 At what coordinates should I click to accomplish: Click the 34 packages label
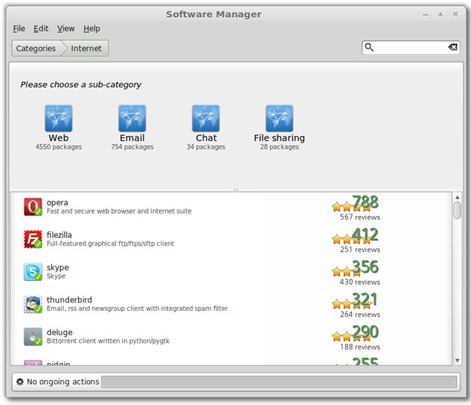[206, 147]
